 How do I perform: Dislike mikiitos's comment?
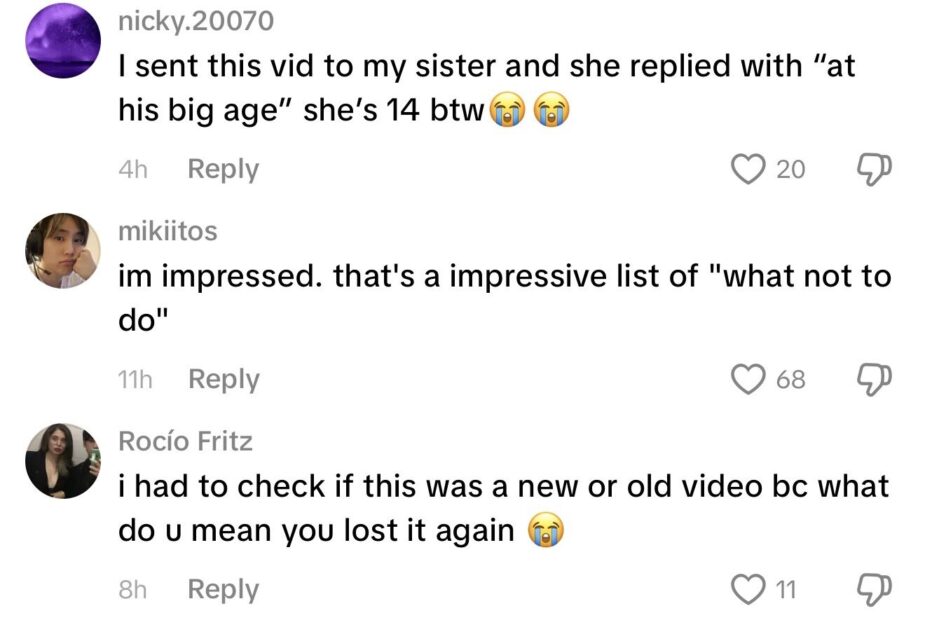(x=872, y=380)
